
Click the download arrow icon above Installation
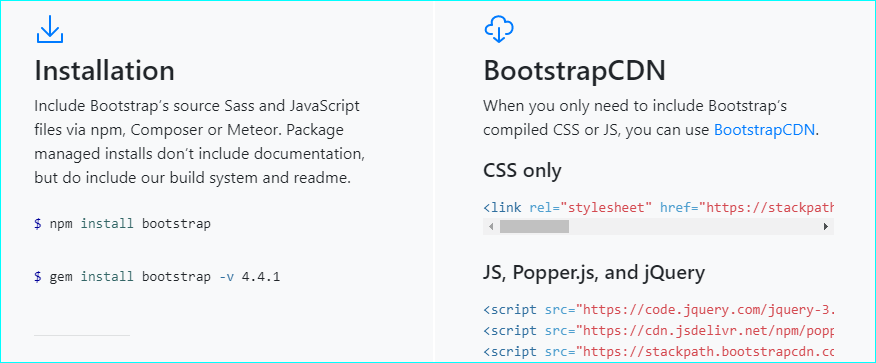50,30
